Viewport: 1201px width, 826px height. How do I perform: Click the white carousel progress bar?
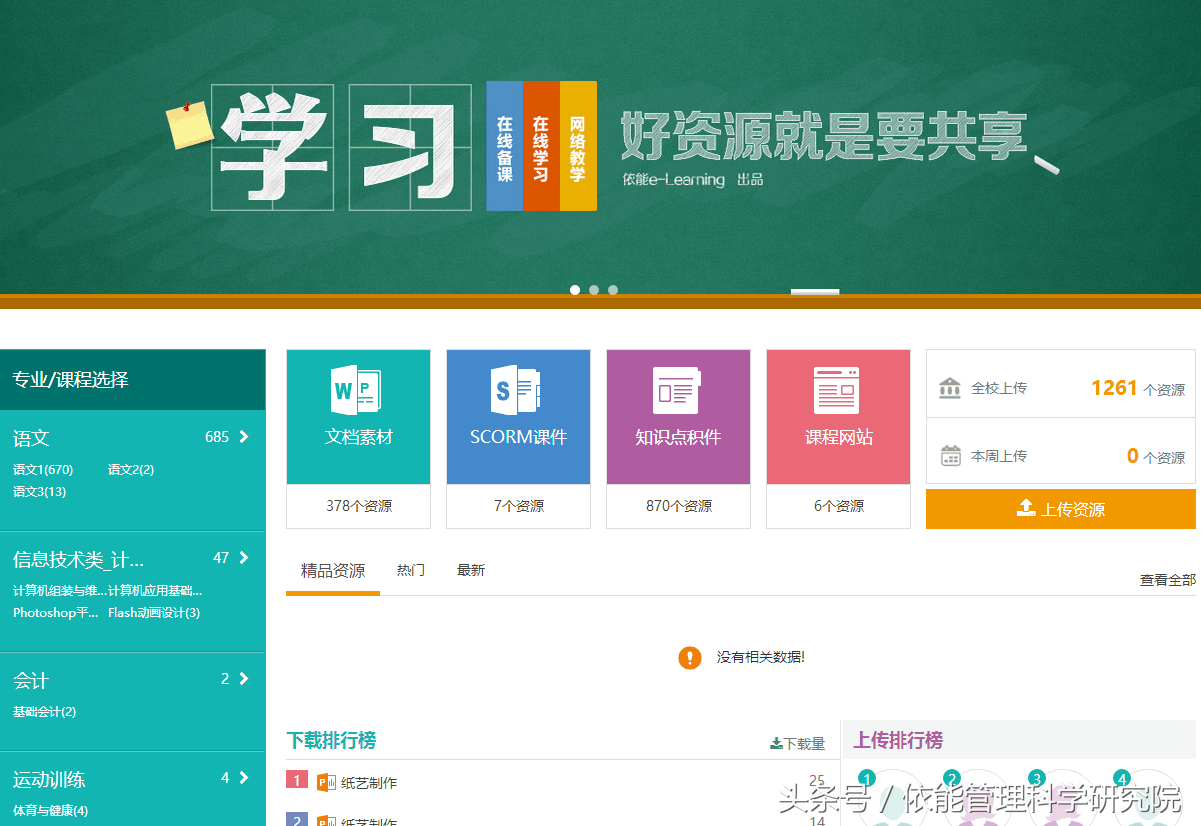[814, 291]
